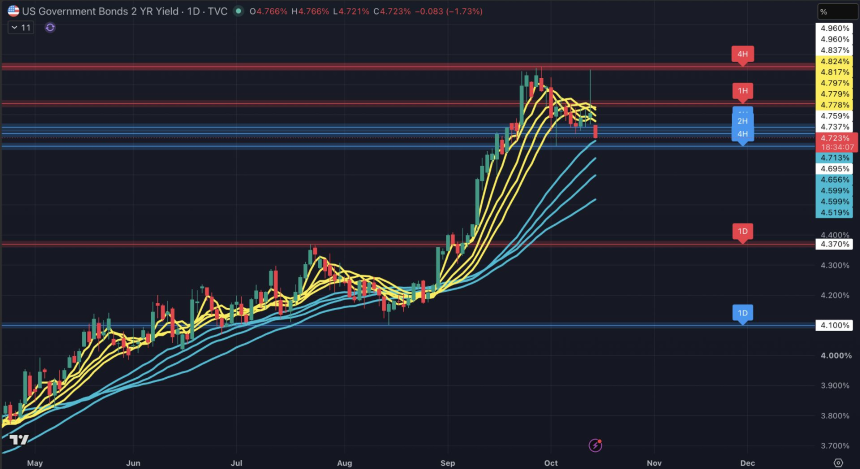
Task: Click the TradingView logo icon
Action: [19, 439]
